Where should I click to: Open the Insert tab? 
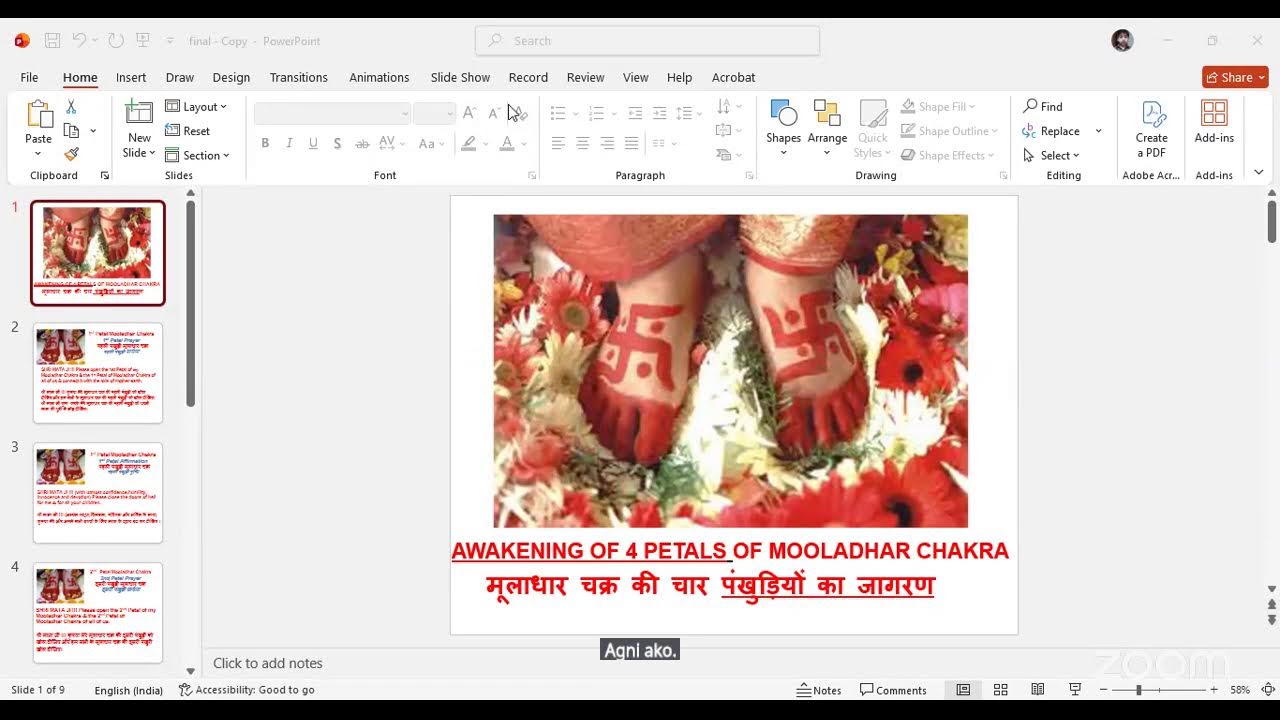131,77
